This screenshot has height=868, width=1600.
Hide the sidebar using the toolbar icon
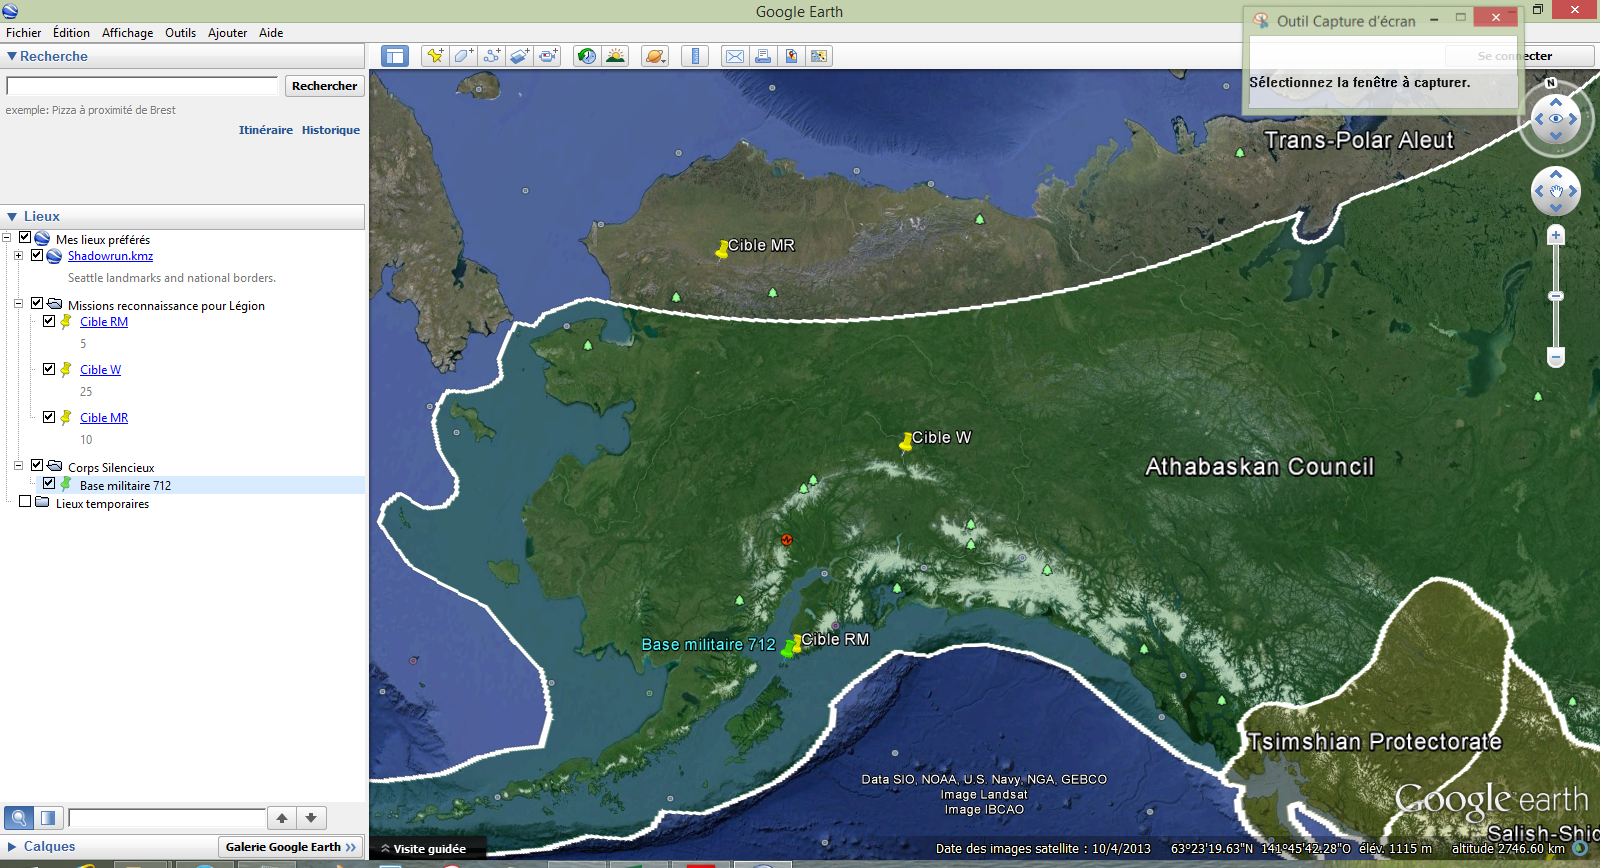(395, 56)
